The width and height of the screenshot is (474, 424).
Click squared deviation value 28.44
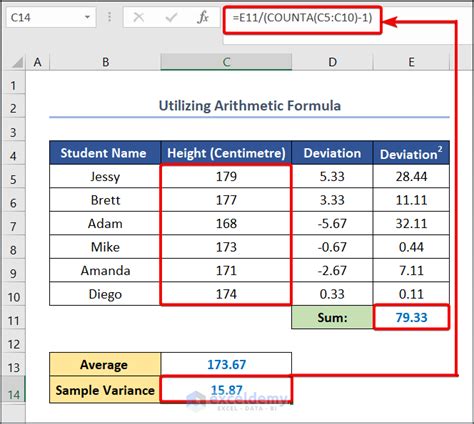411,176
